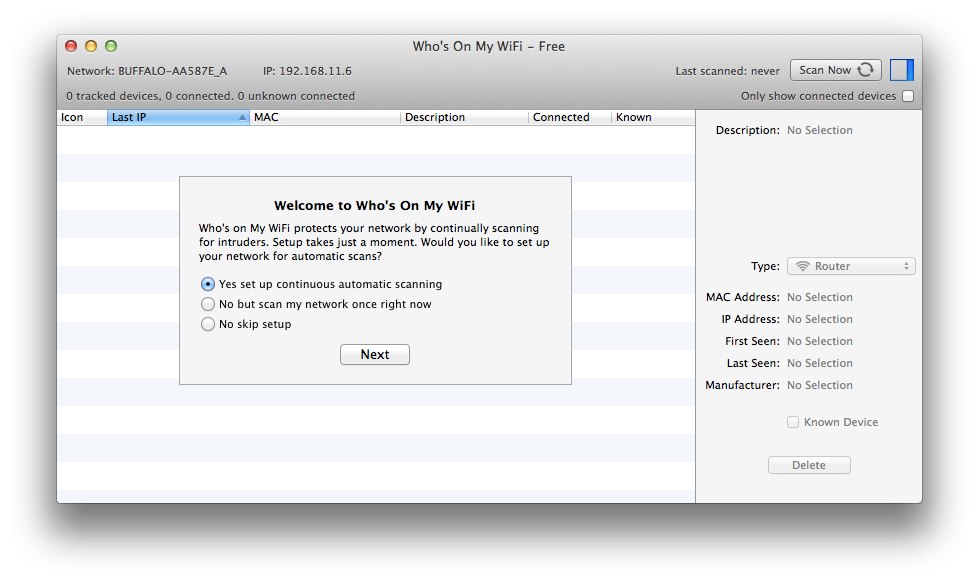Enable Only show connected devices checkbox
Viewport: 979px width, 582px height.
(x=908, y=96)
